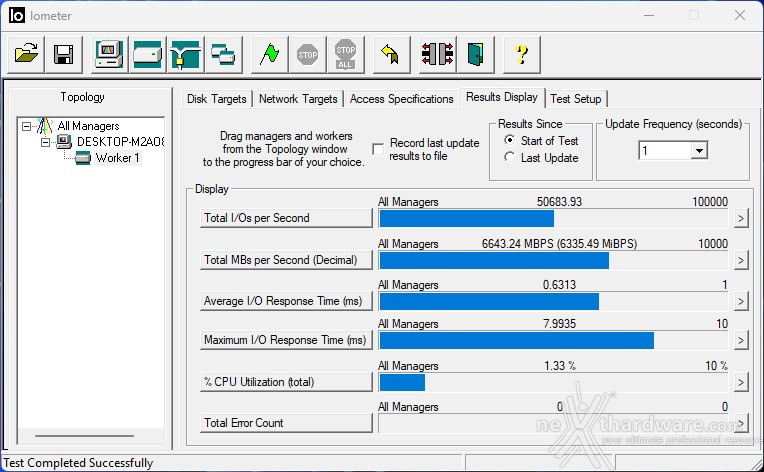Click the Total I/Os per Second button

286,218
